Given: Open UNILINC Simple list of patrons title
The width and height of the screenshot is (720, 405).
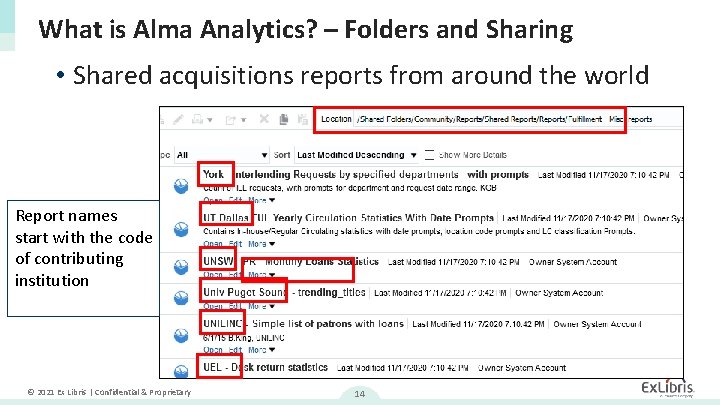Looking at the screenshot, I should click(x=304, y=324).
